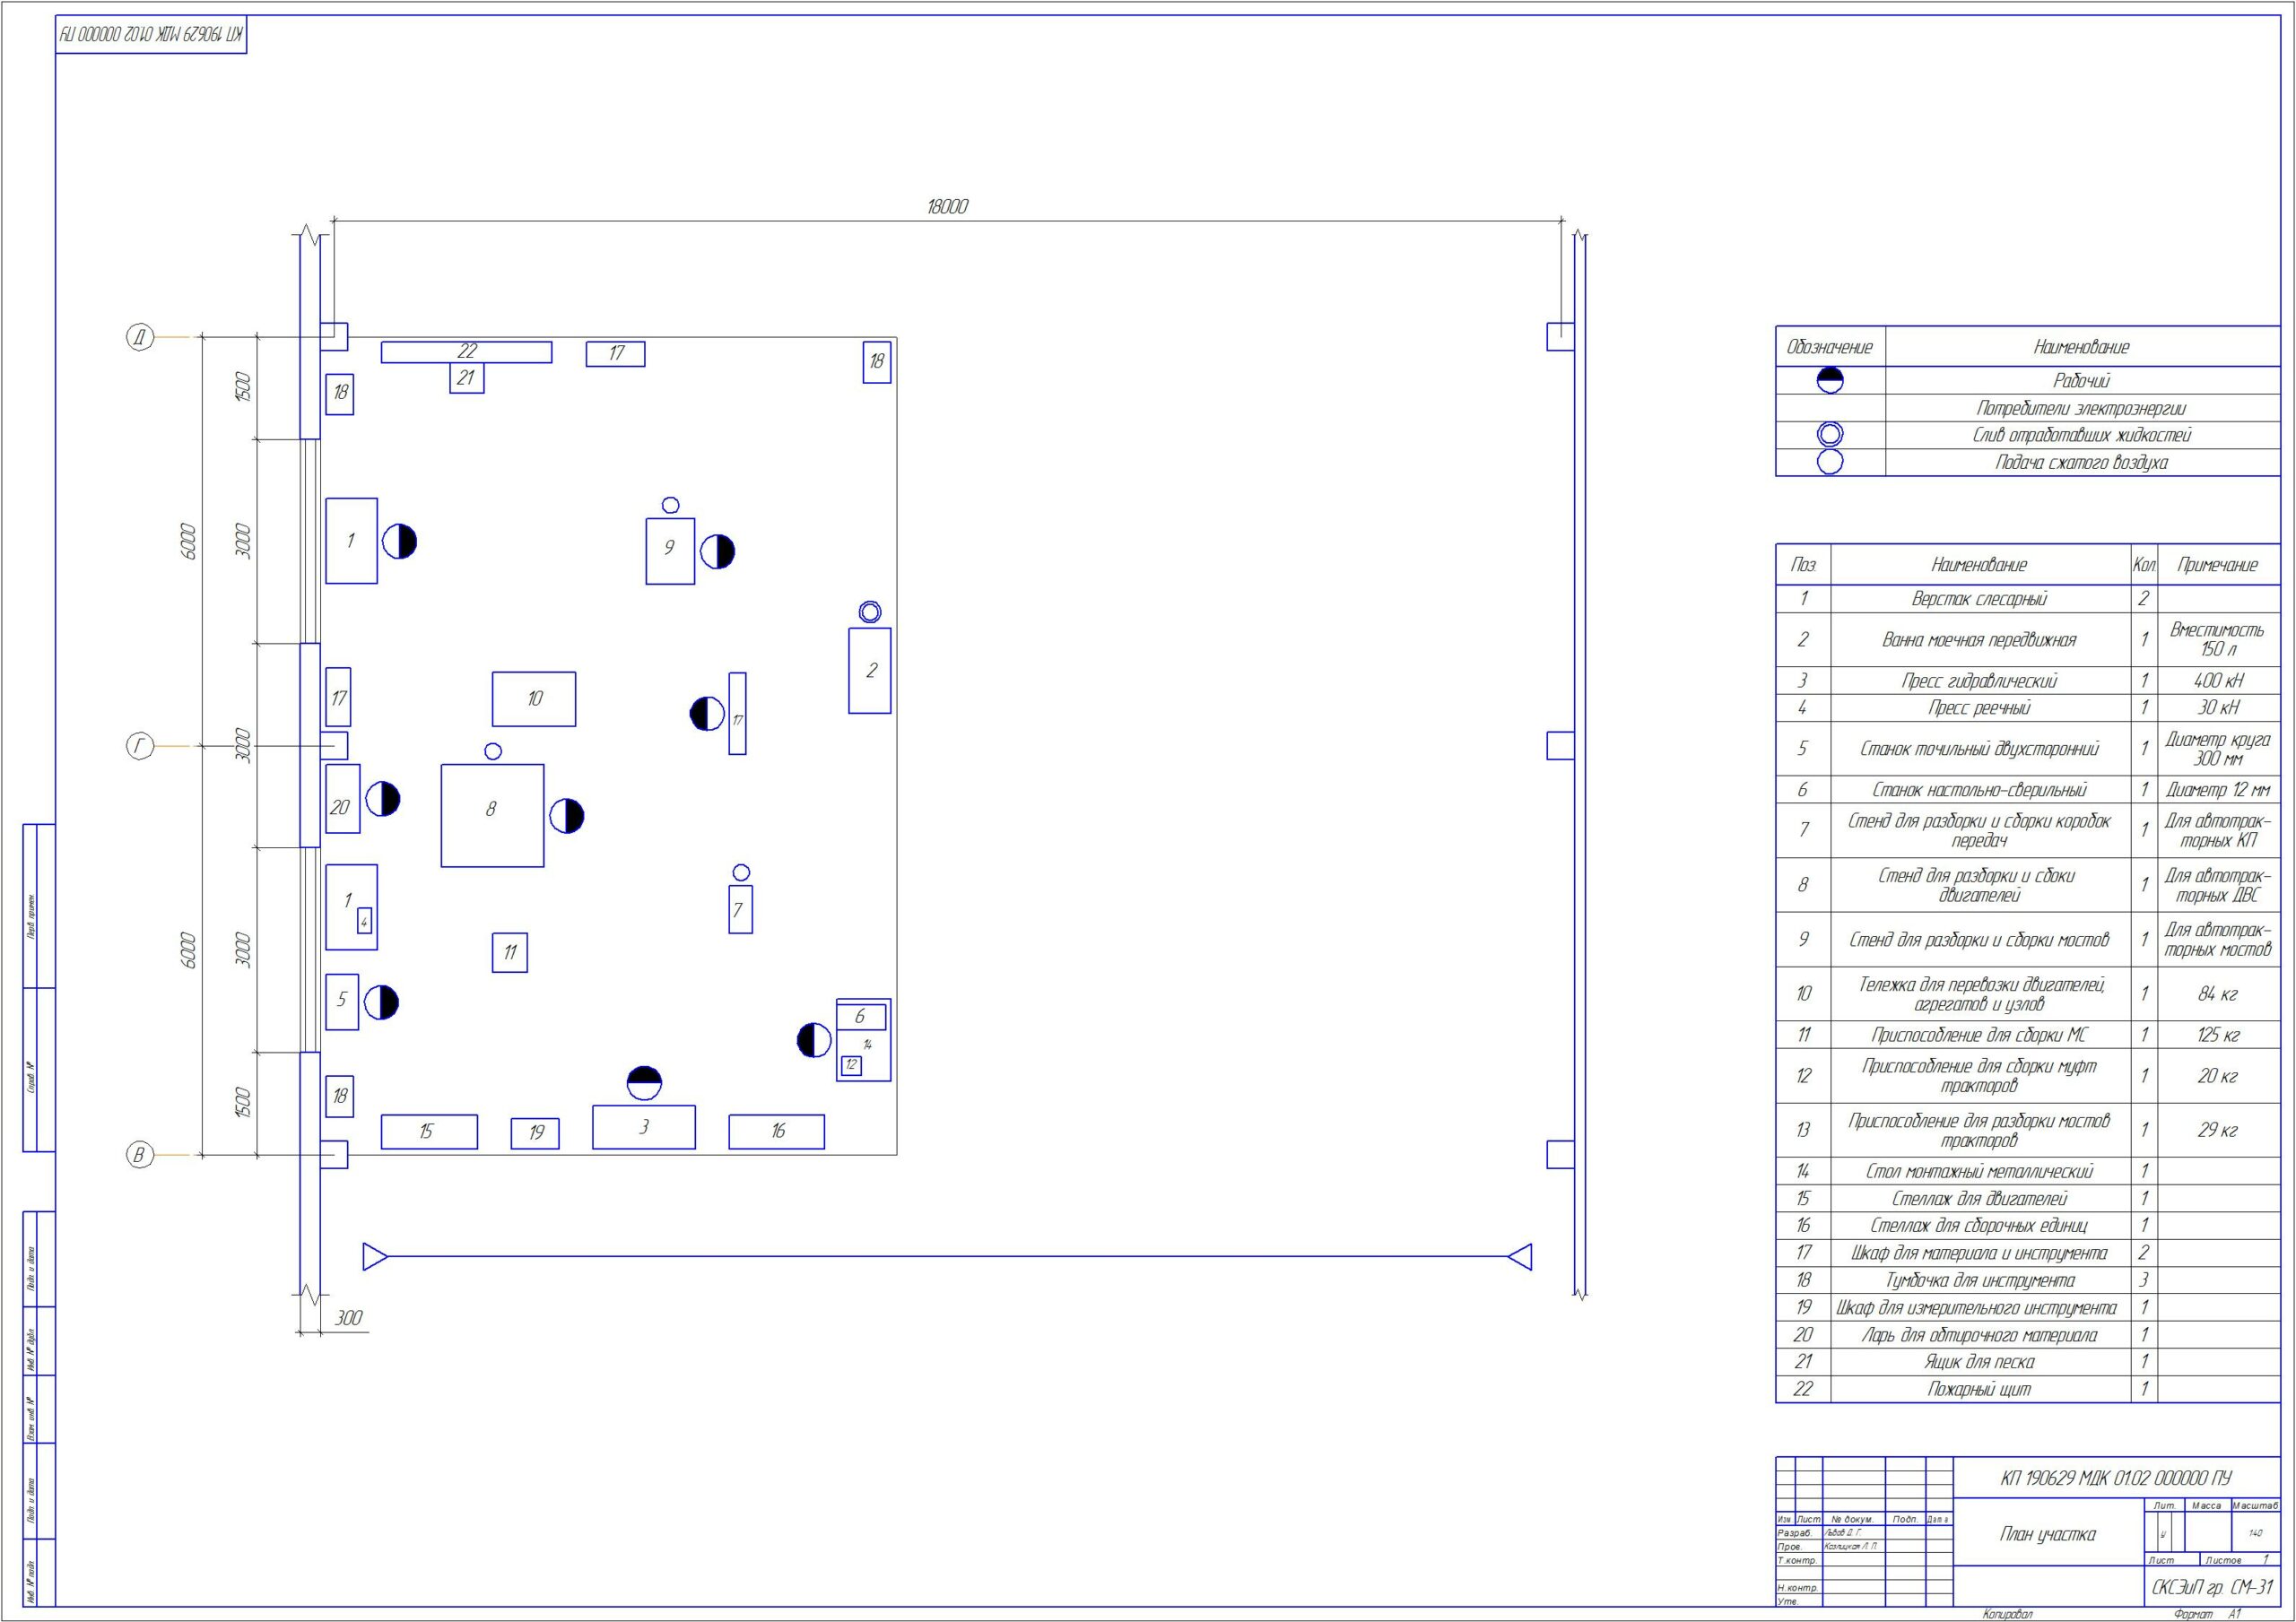Click axis marker Г on the floor plan
The width and height of the screenshot is (2296, 1622).
pos(140,746)
